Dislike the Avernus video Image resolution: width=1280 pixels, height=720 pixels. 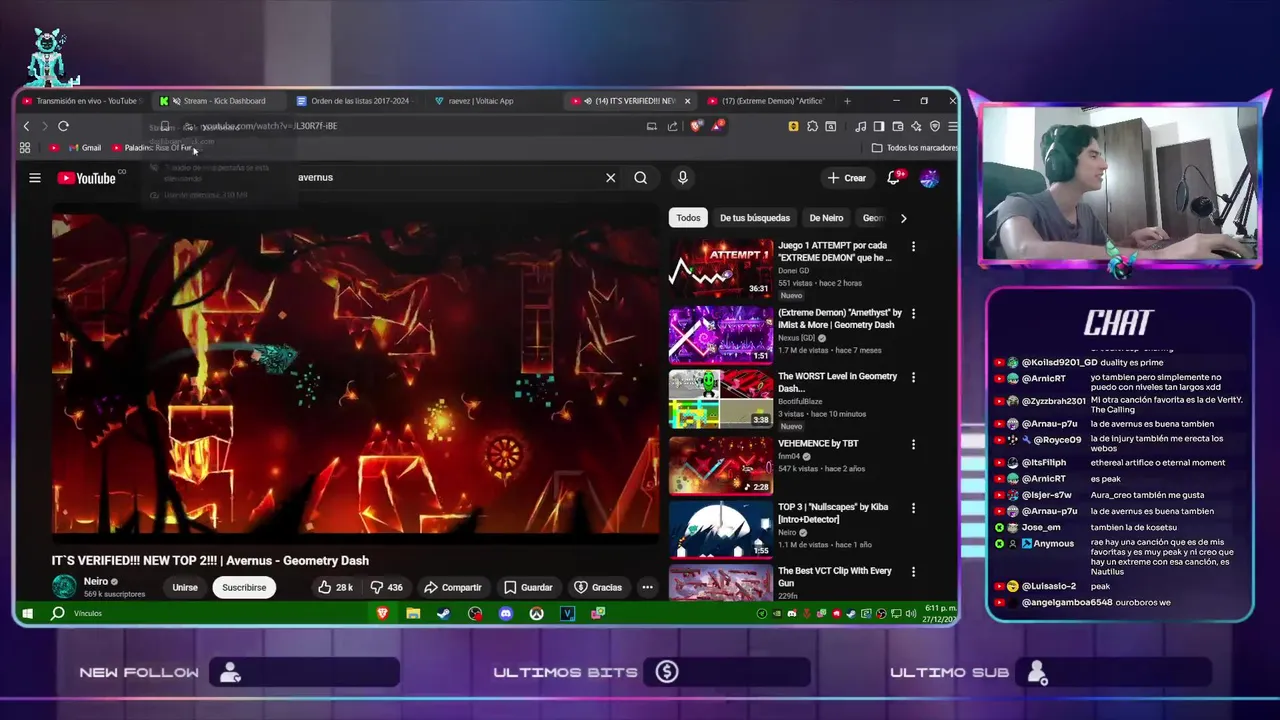386,587
